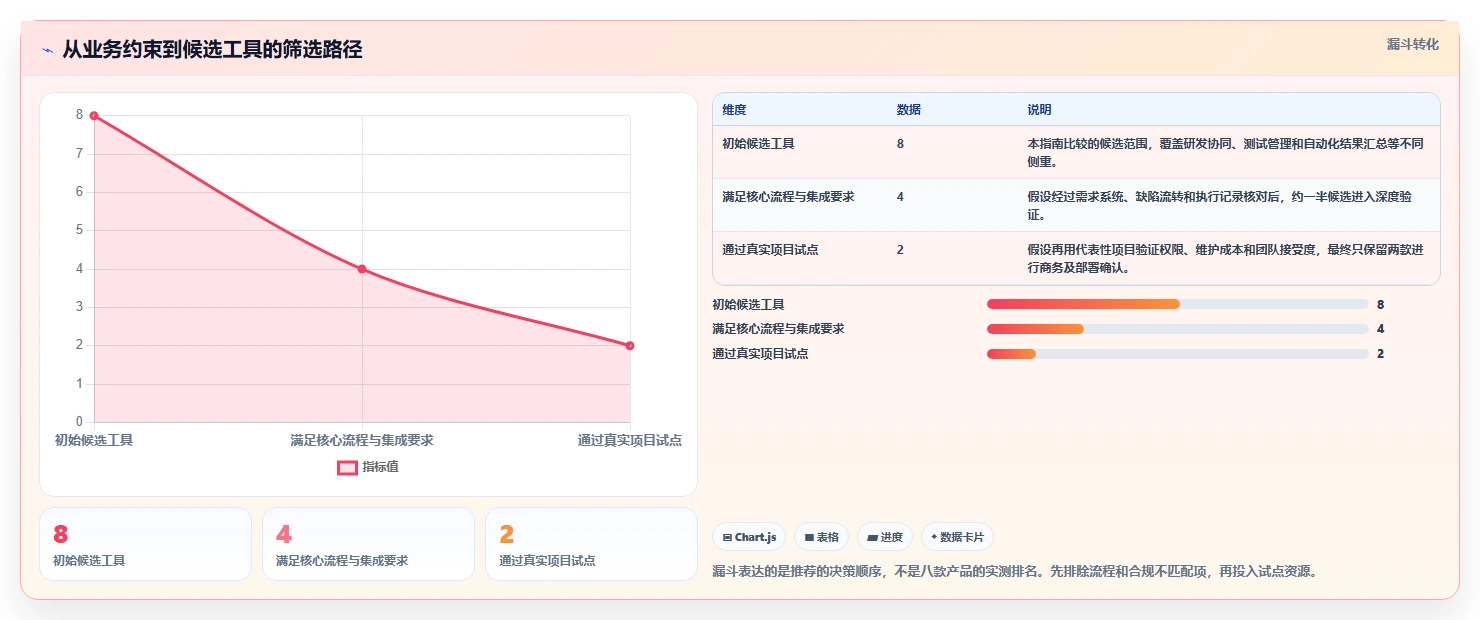Click the description starting 本指南比较的候选范围
The width and height of the screenshot is (1480, 620).
(1225, 152)
